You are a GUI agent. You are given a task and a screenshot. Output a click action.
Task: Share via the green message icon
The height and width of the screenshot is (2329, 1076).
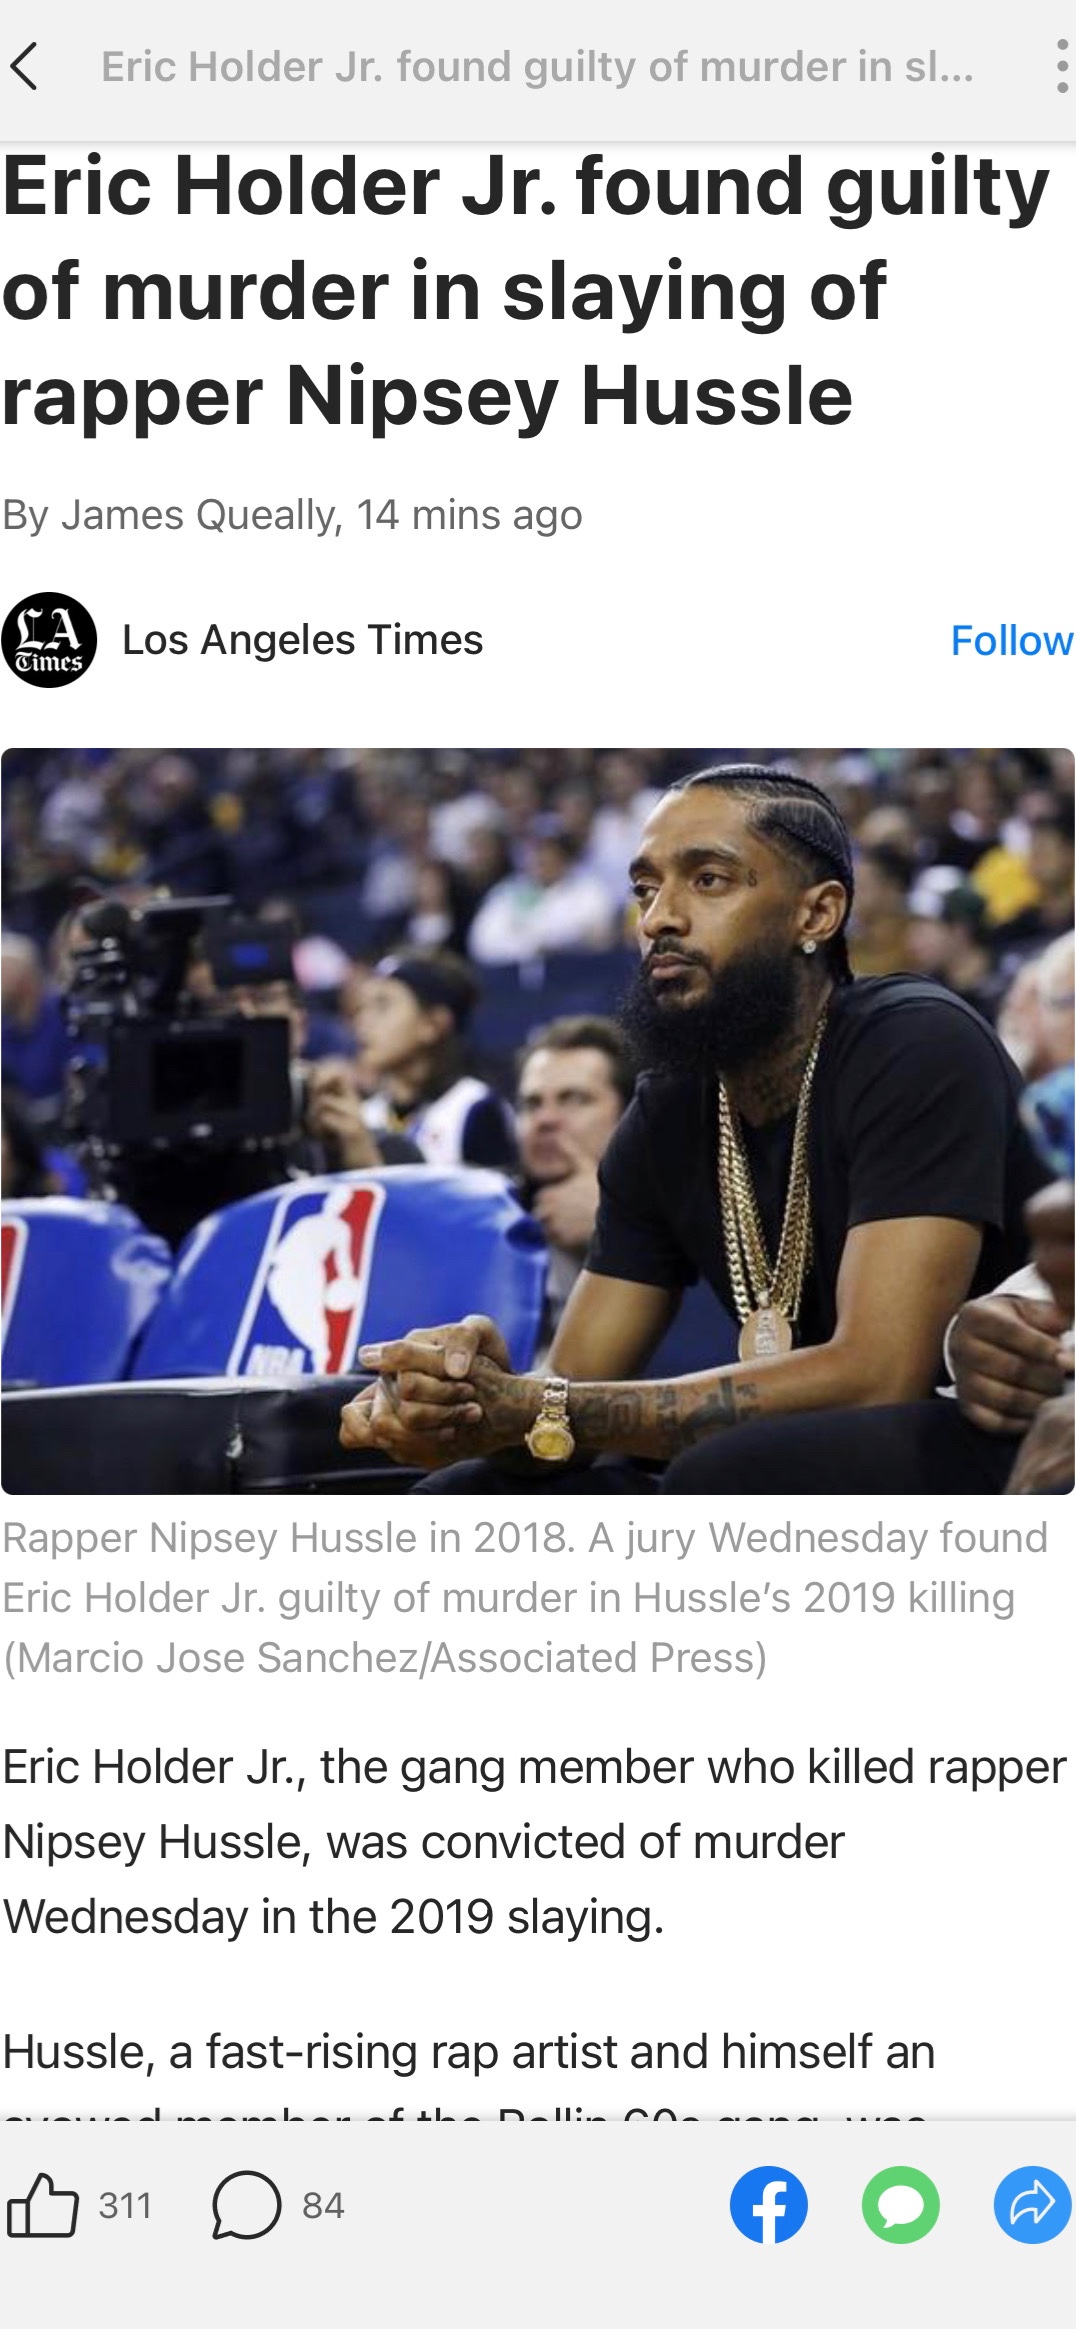tap(900, 2205)
